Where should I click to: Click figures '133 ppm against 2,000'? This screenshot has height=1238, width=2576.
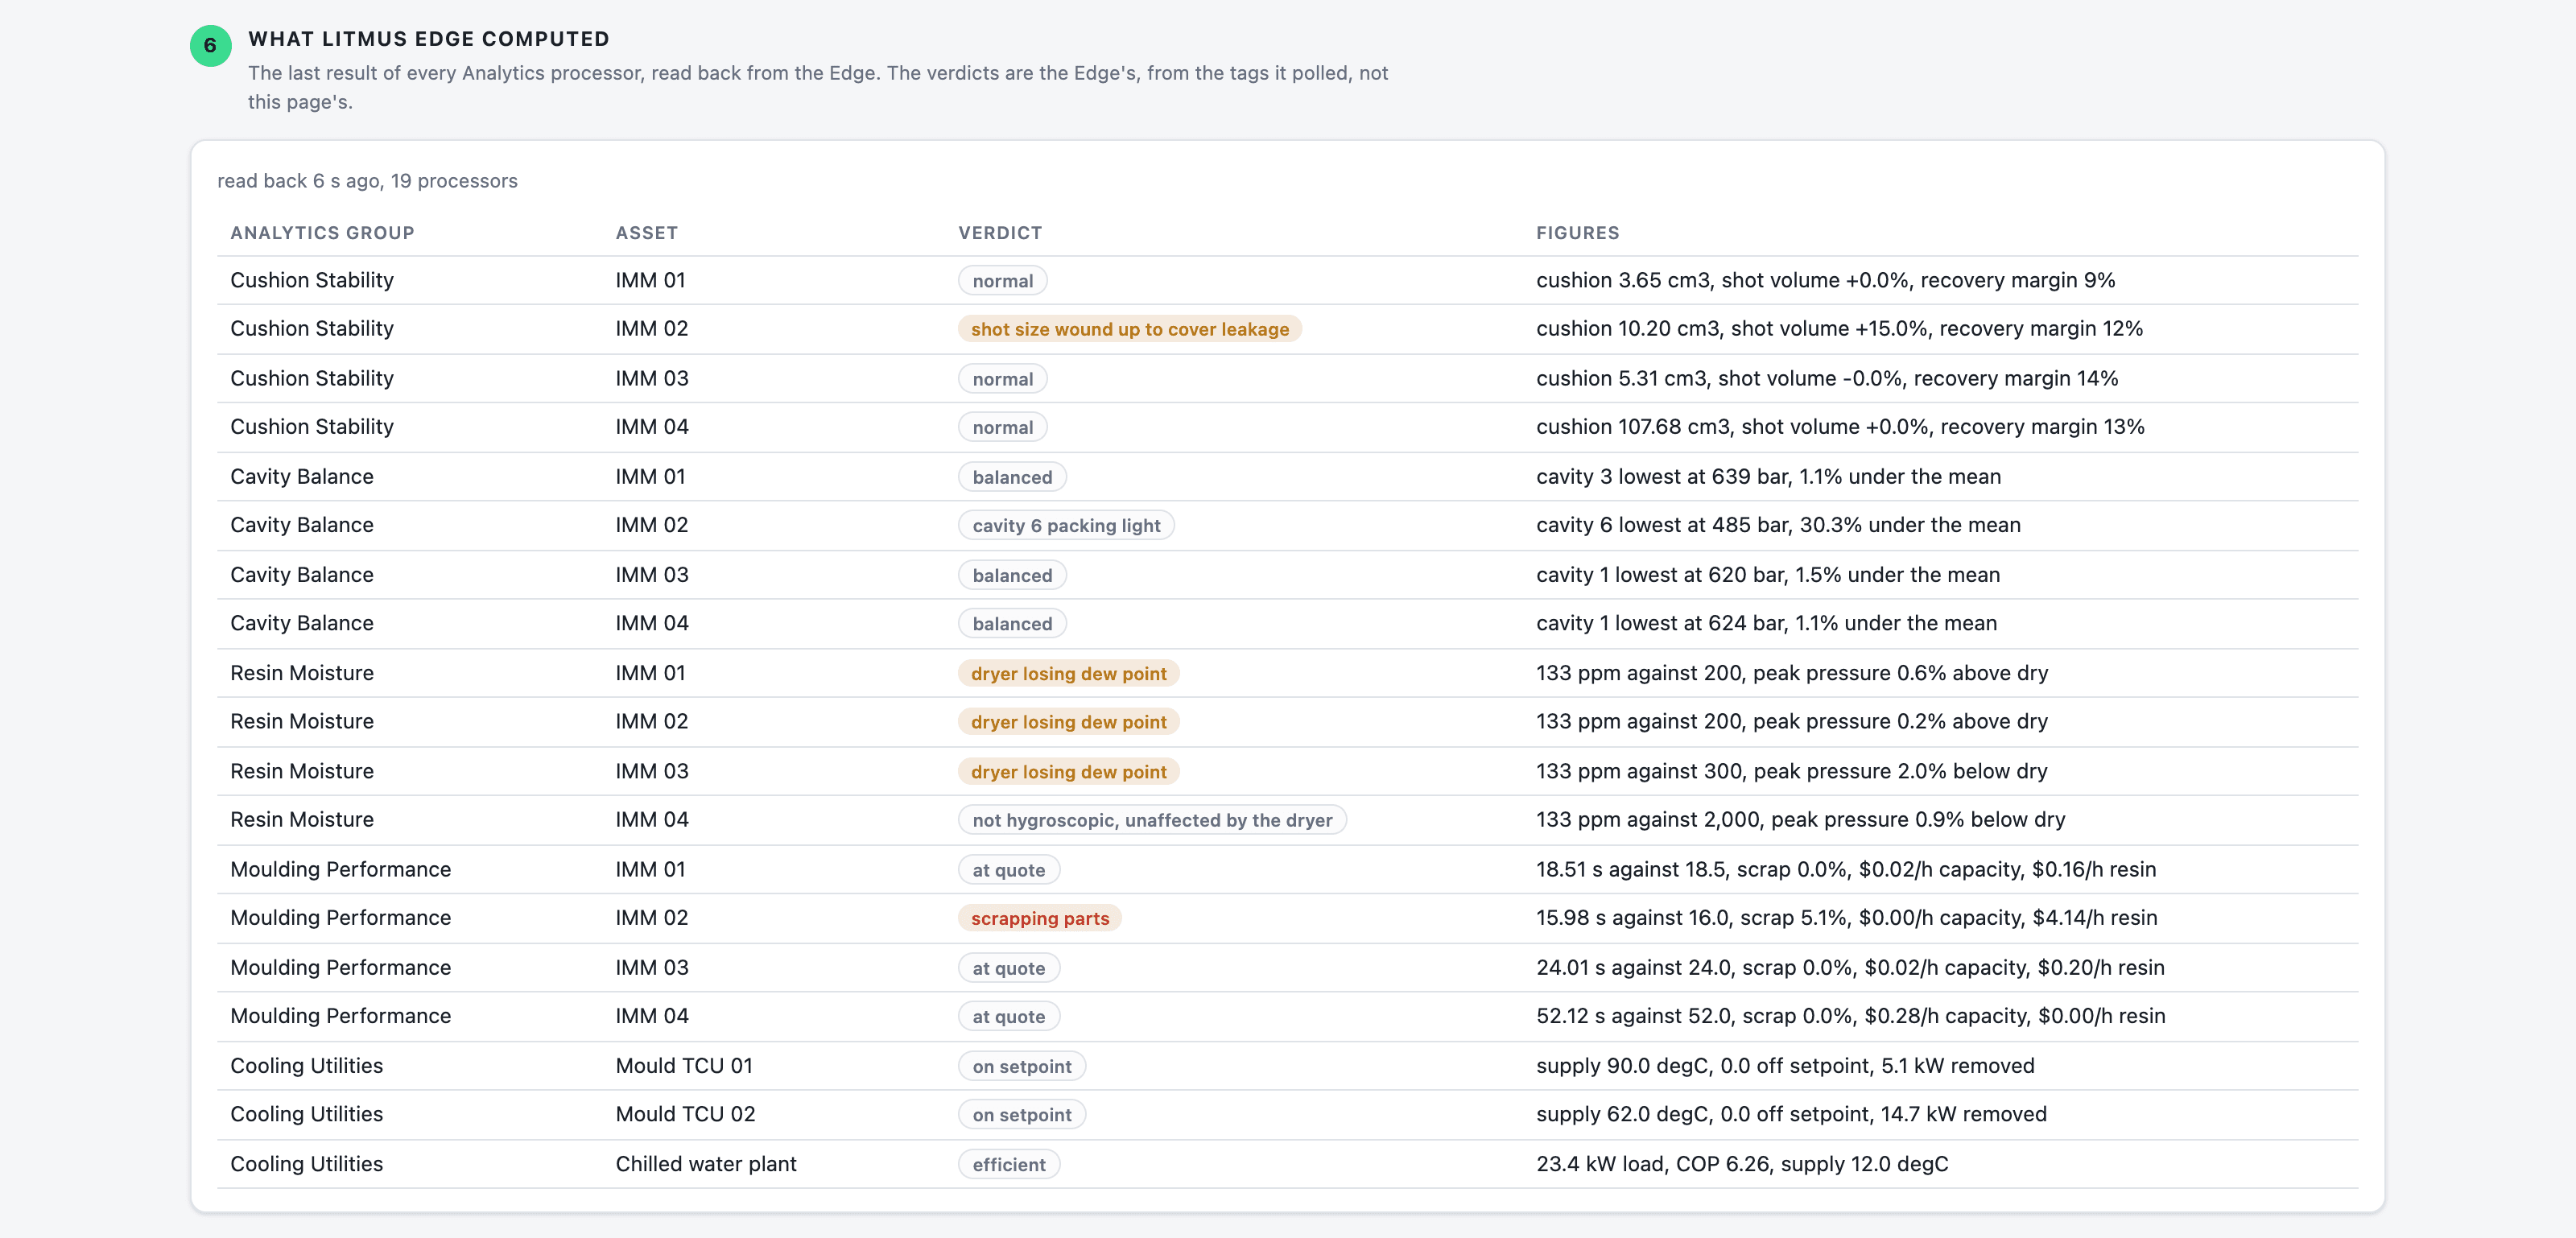pyautogui.click(x=1648, y=820)
